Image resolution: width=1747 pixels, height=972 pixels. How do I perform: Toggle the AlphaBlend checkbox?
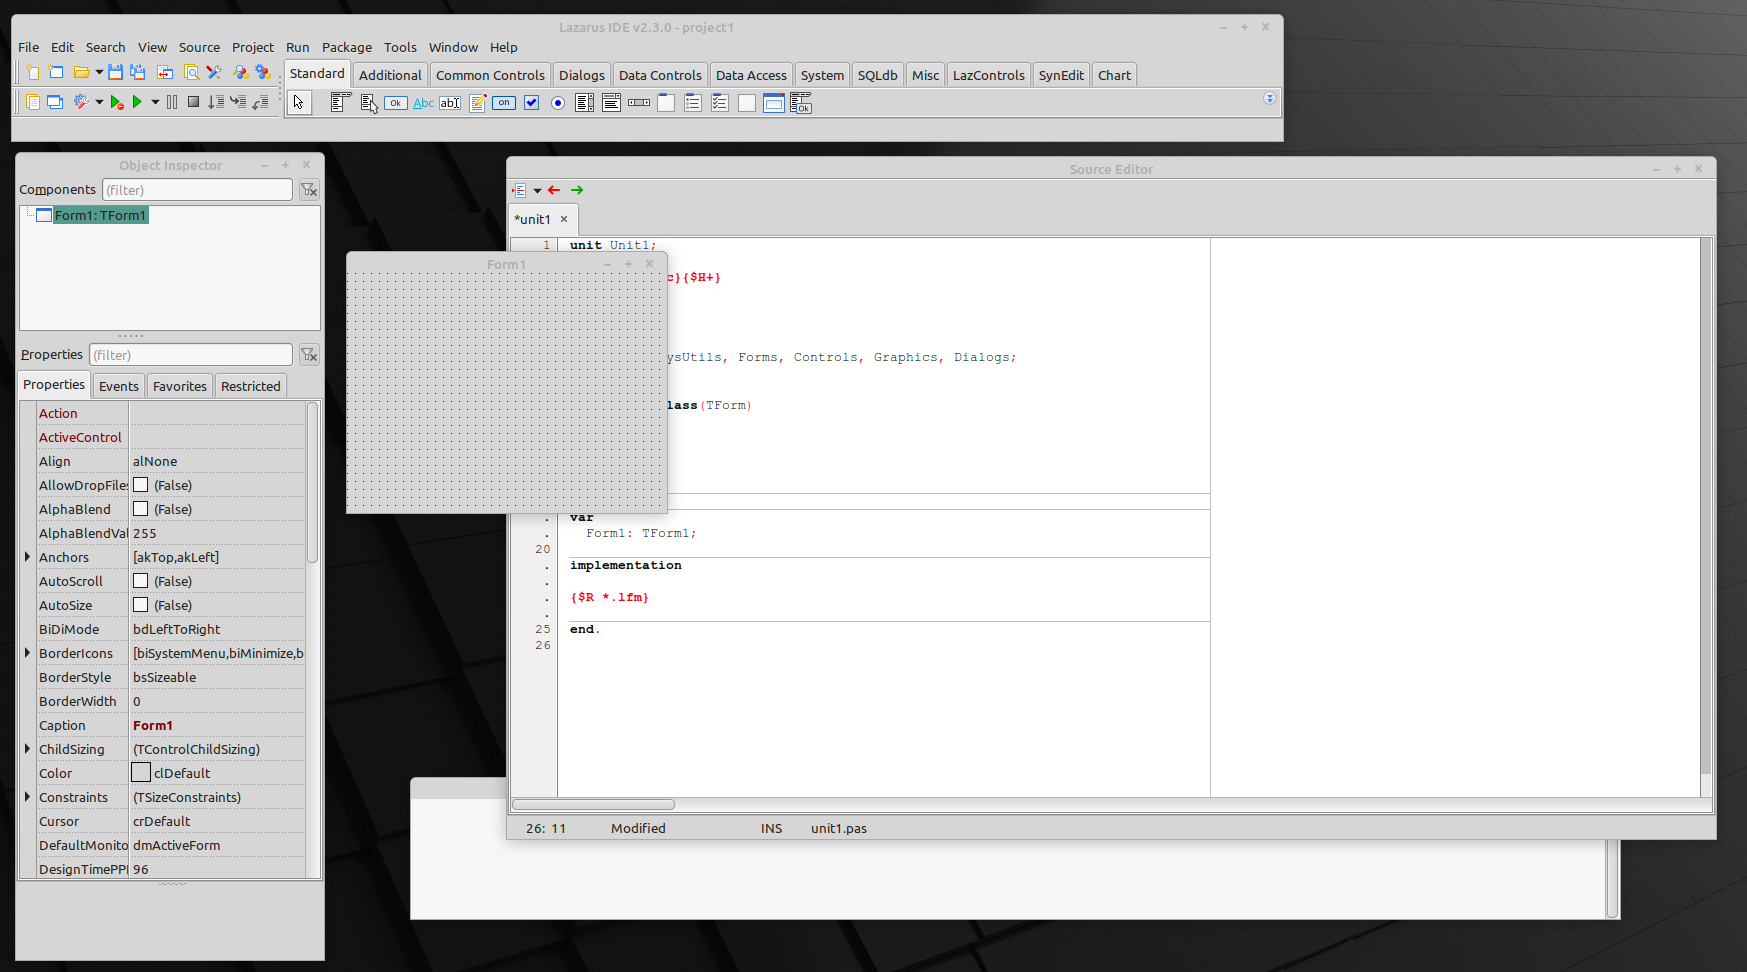141,509
